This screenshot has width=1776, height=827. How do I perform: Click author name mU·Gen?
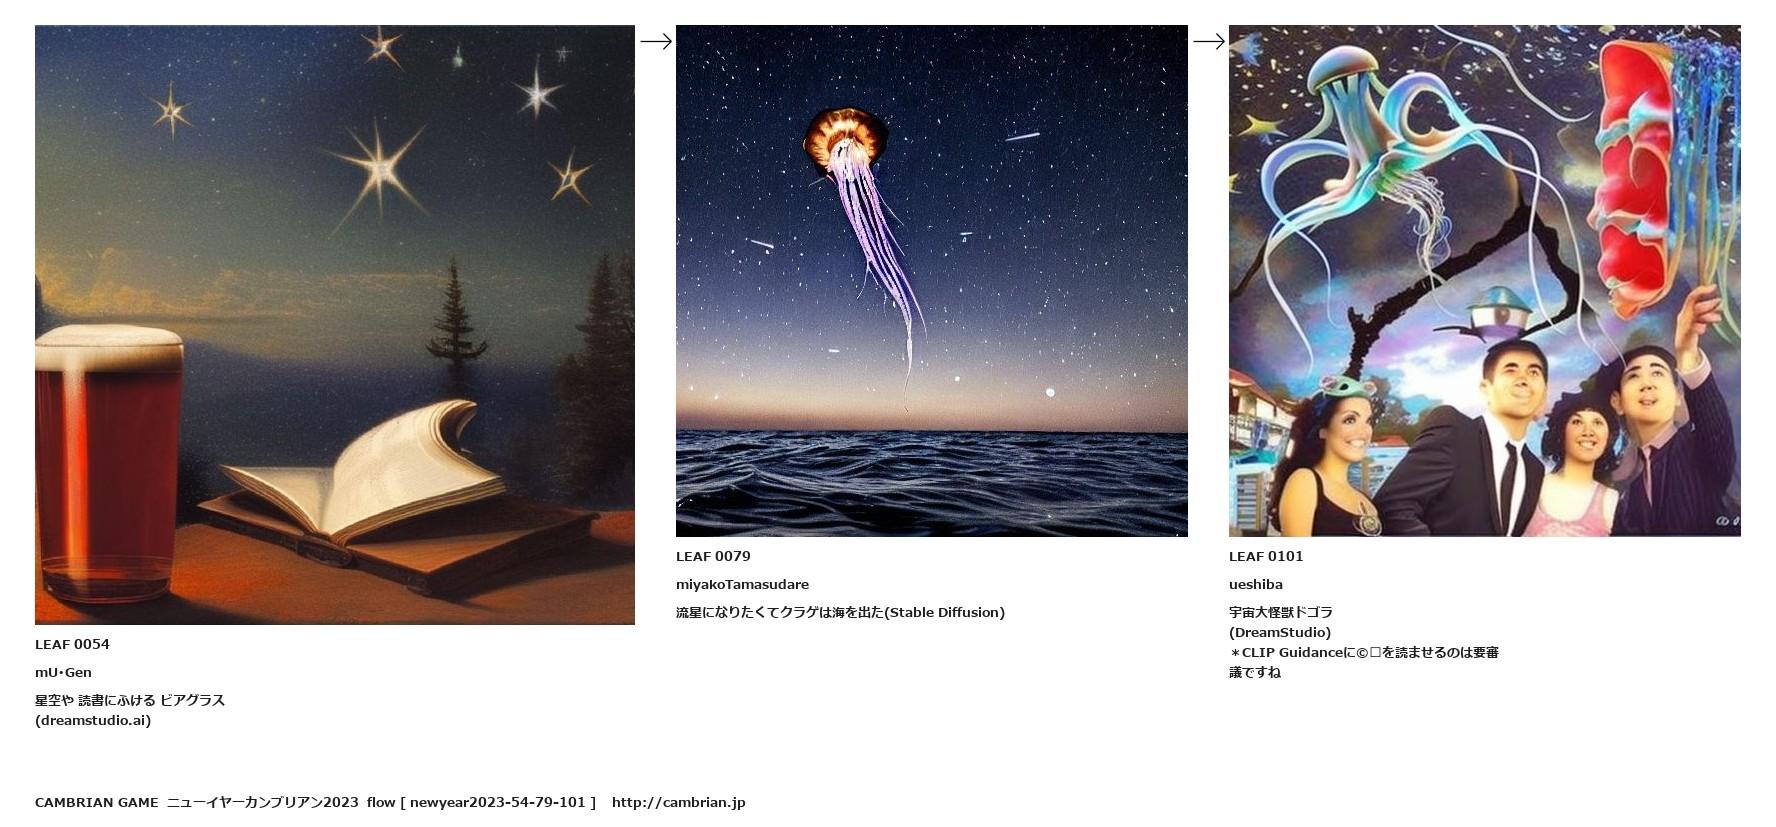(x=63, y=672)
